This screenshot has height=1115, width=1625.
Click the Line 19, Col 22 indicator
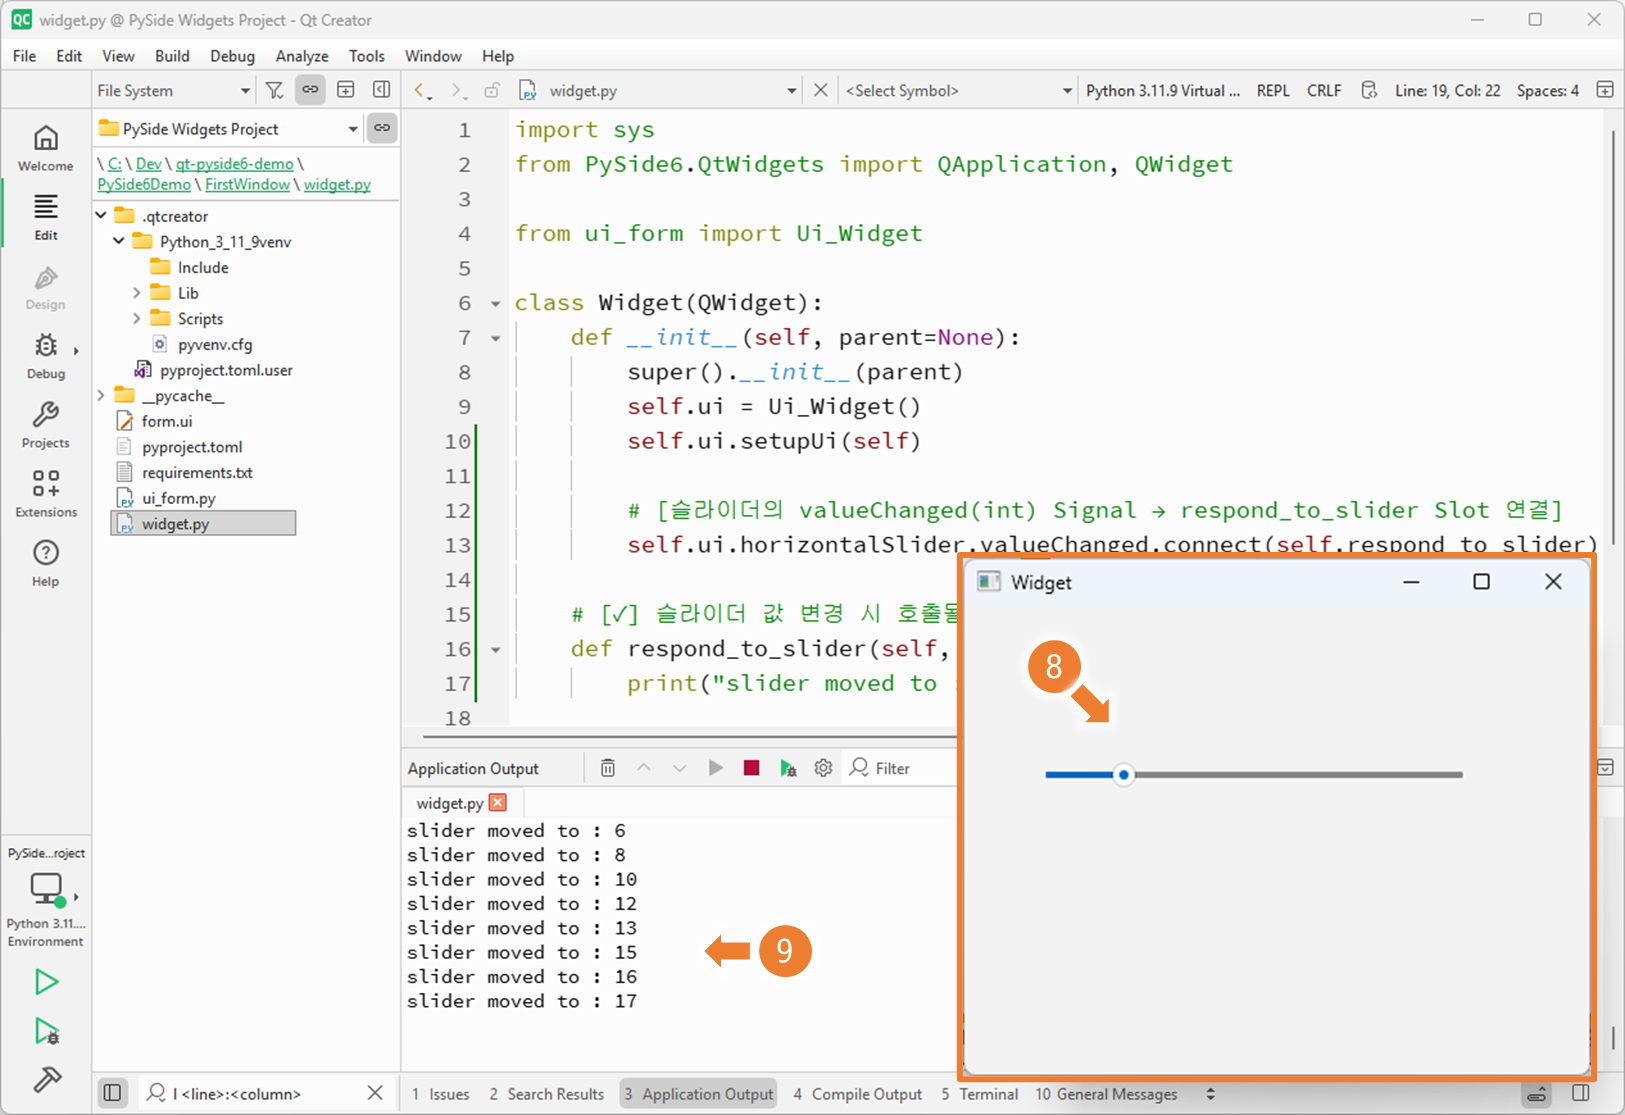point(1448,90)
